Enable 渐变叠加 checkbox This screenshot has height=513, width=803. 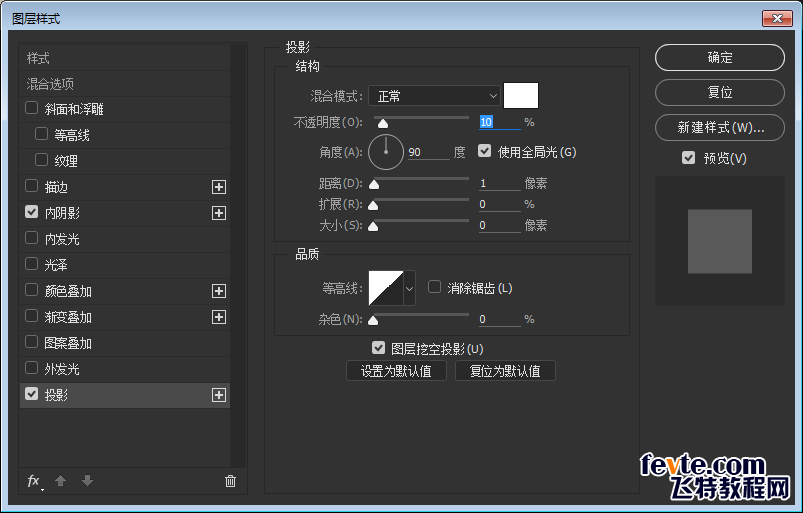32,316
